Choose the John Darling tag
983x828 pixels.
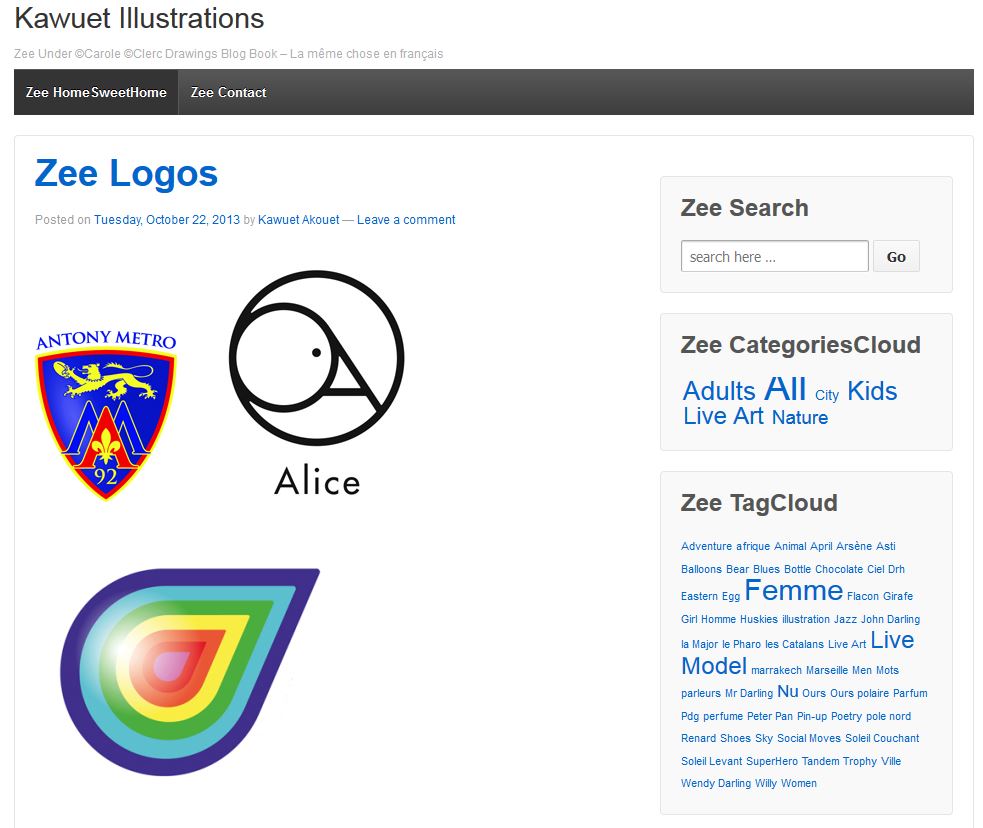890,619
